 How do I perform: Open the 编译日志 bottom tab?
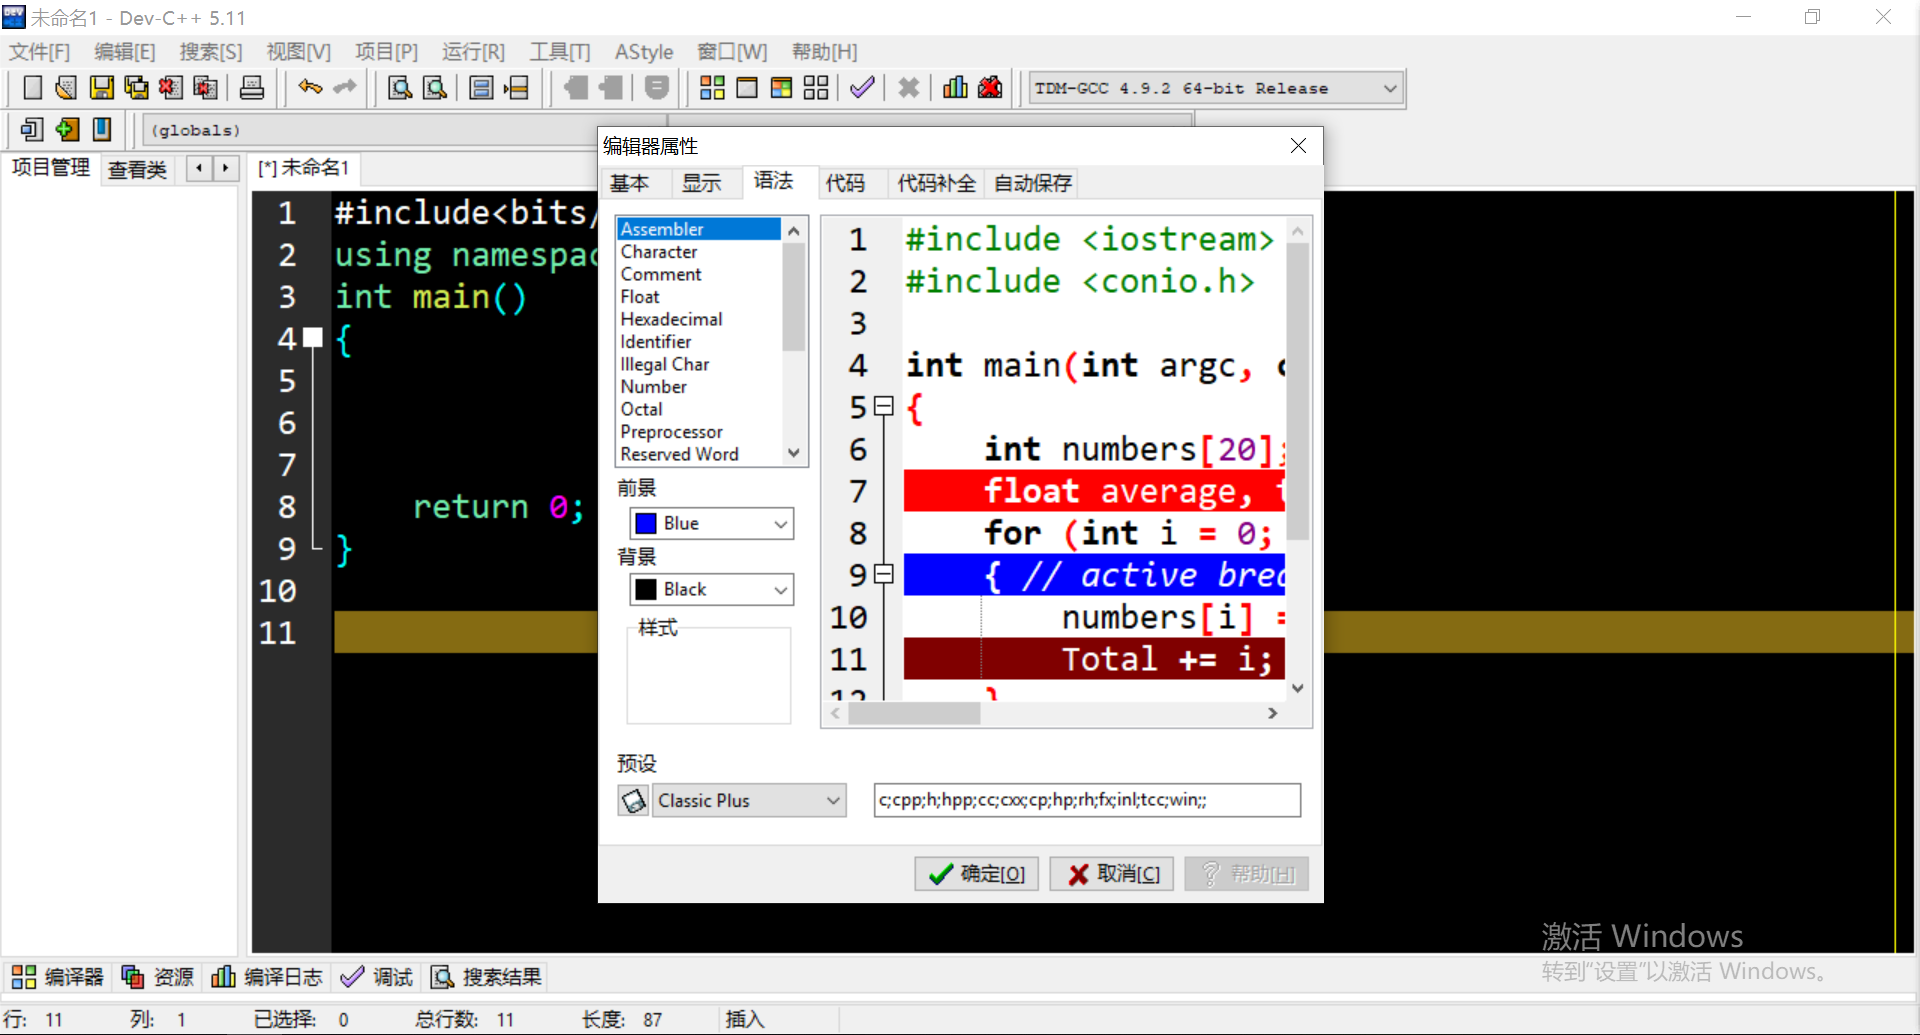[x=267, y=977]
